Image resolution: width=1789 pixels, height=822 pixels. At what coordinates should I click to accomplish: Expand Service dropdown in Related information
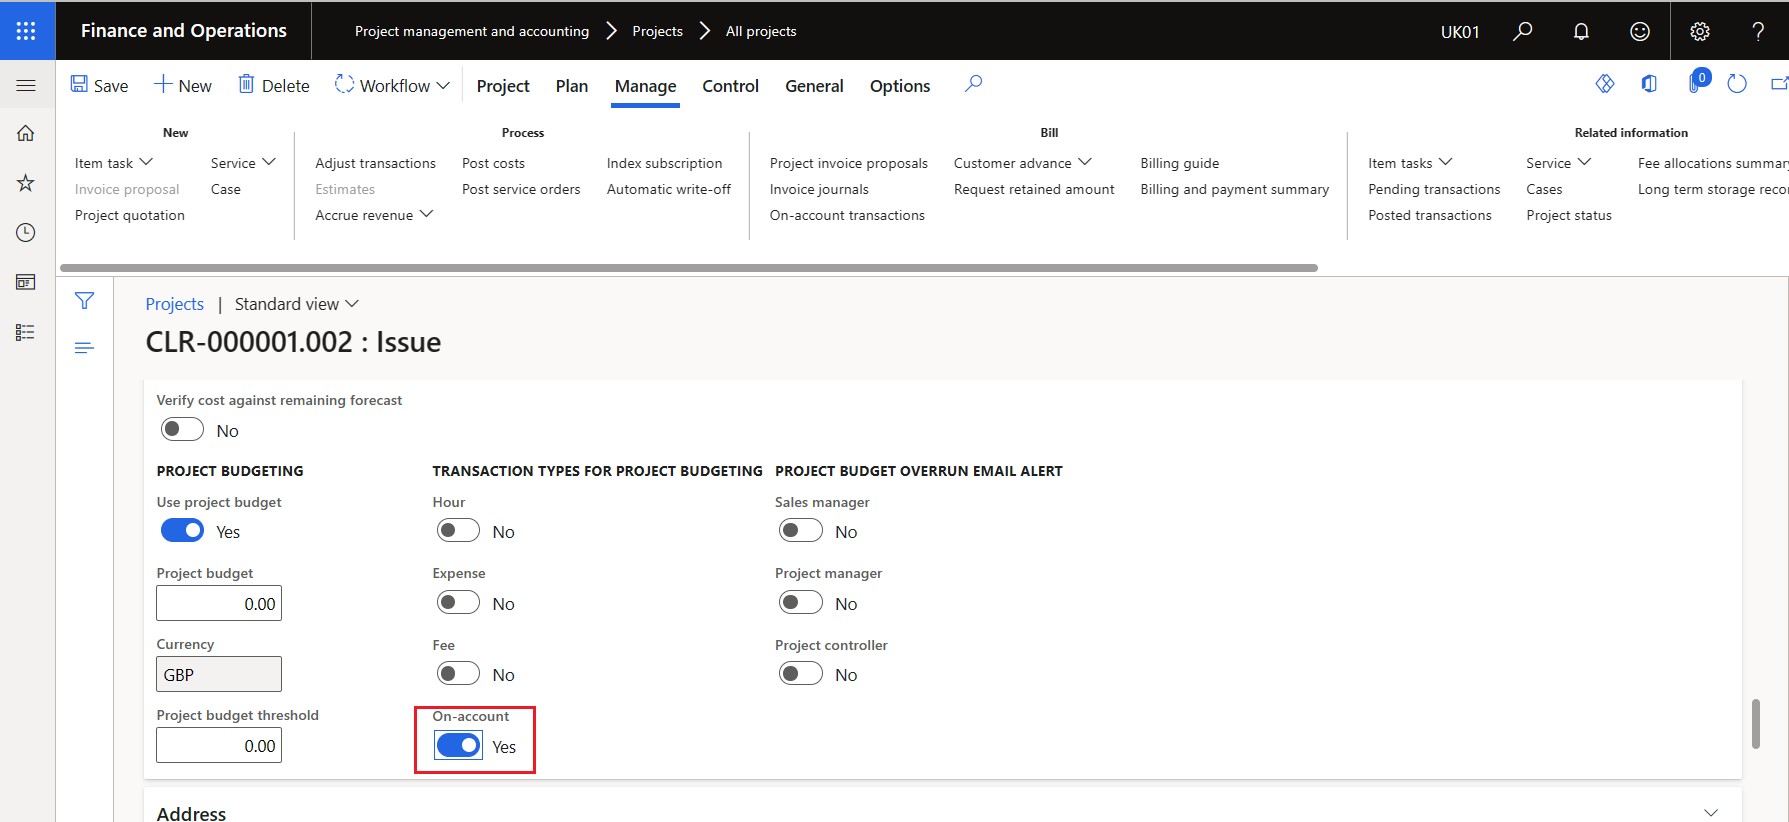1558,163
